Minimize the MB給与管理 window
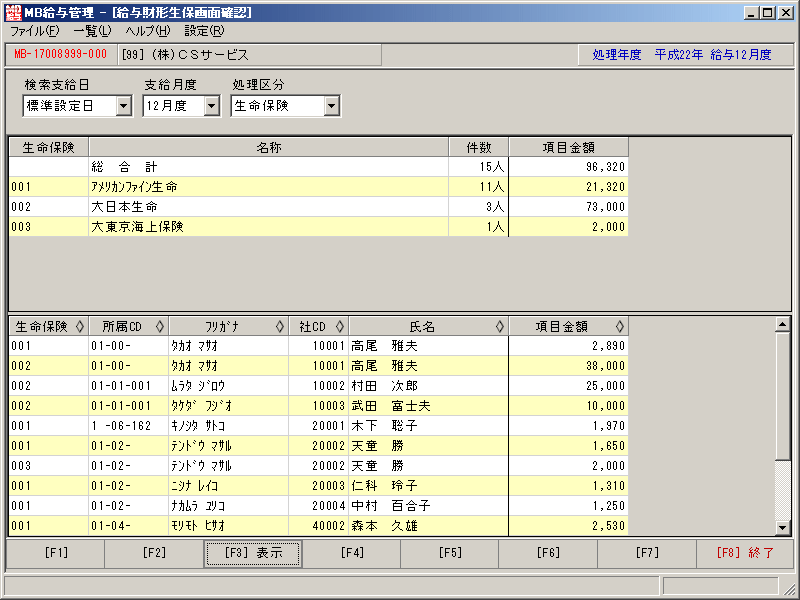The width and height of the screenshot is (800, 600). (751, 13)
